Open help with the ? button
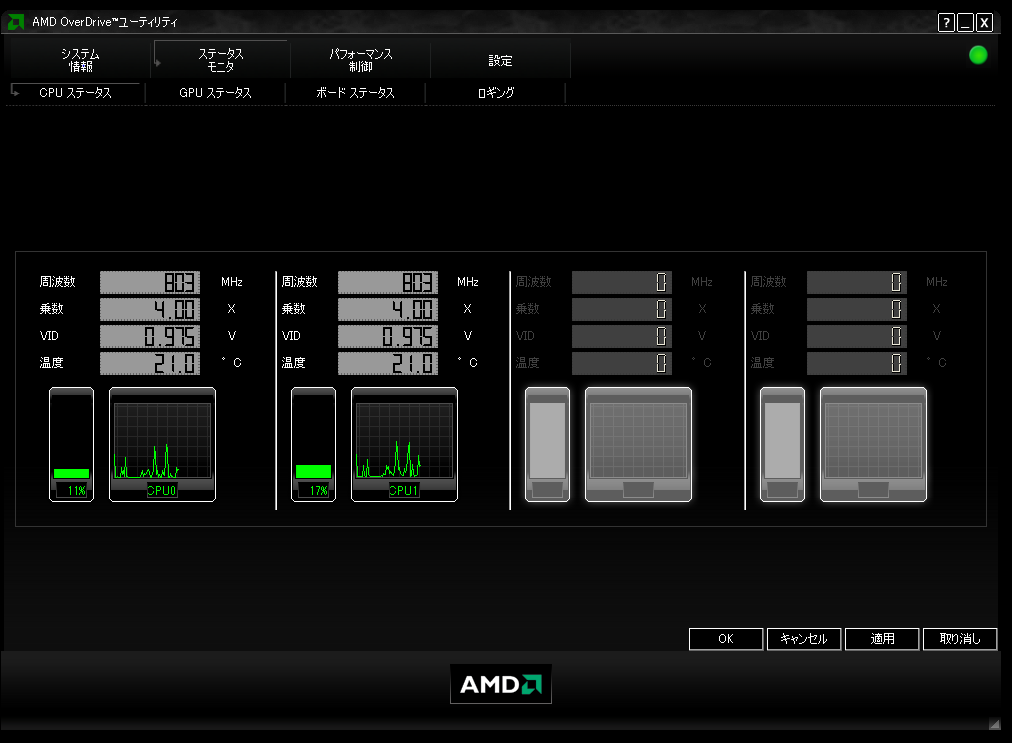The image size is (1012, 743). (x=946, y=23)
